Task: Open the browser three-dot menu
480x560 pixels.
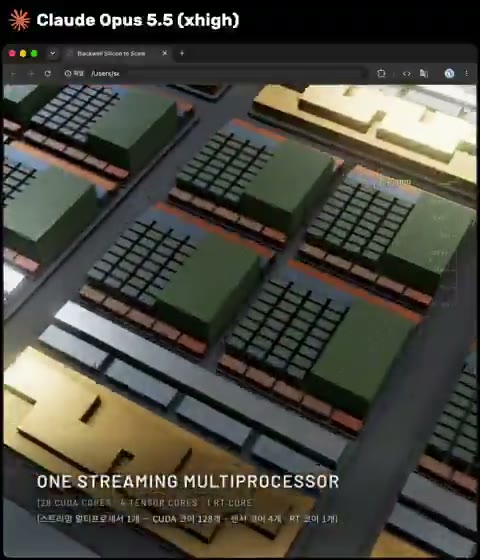Action: point(466,73)
